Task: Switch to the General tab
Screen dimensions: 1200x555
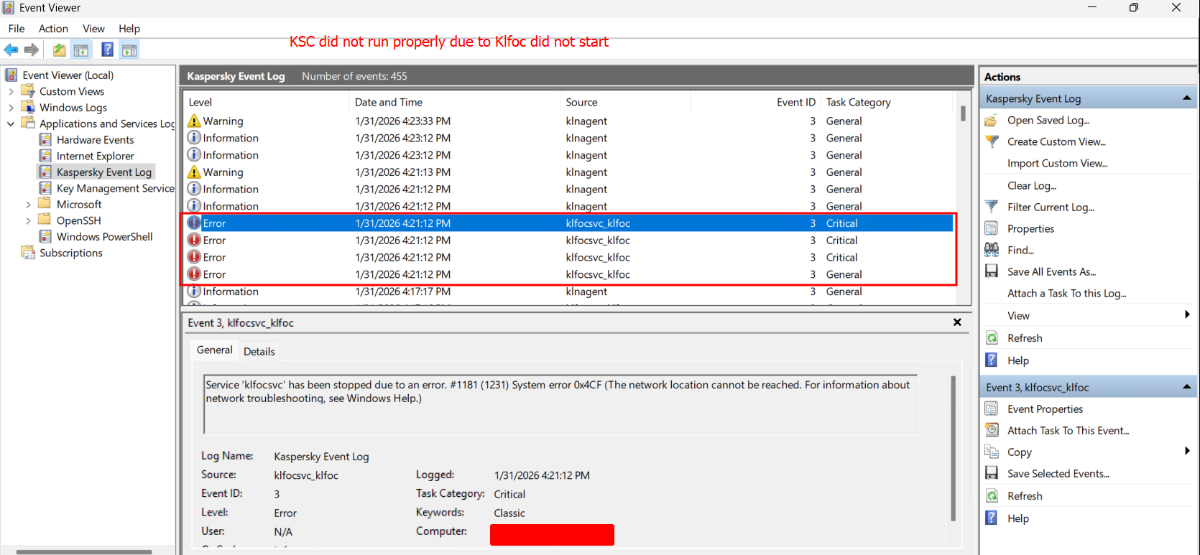Action: [214, 350]
